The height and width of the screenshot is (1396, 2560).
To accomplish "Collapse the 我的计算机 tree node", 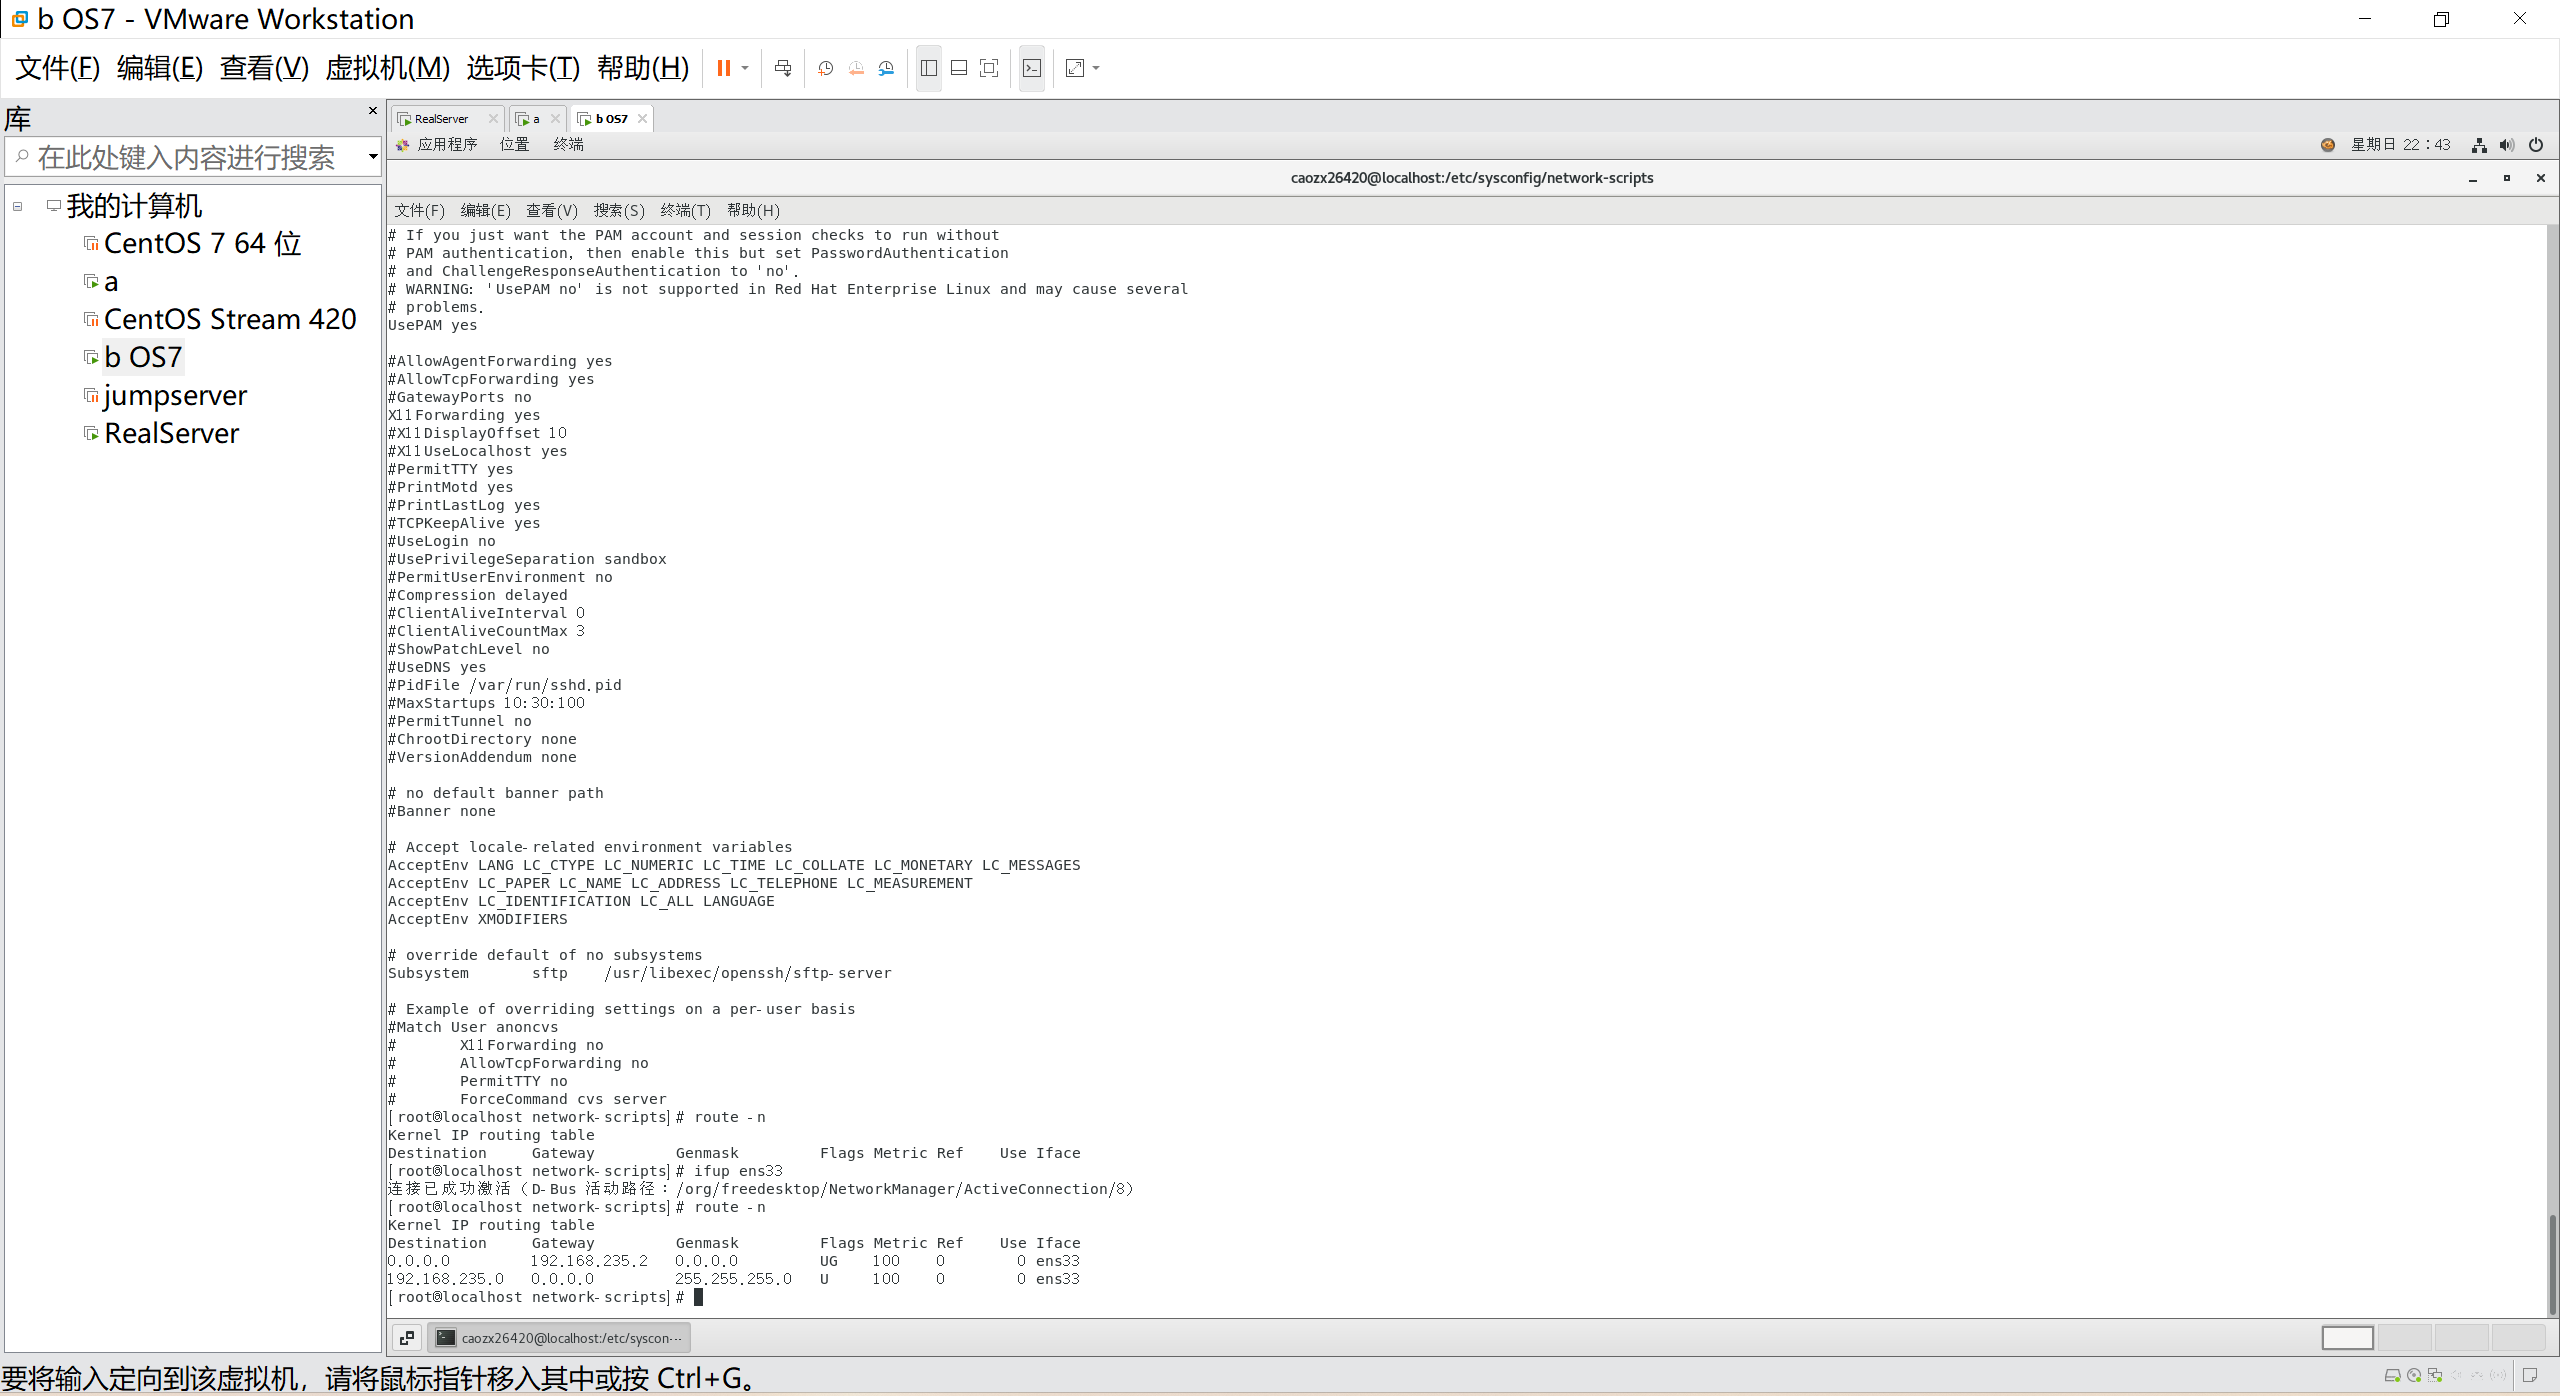I will 18,206.
